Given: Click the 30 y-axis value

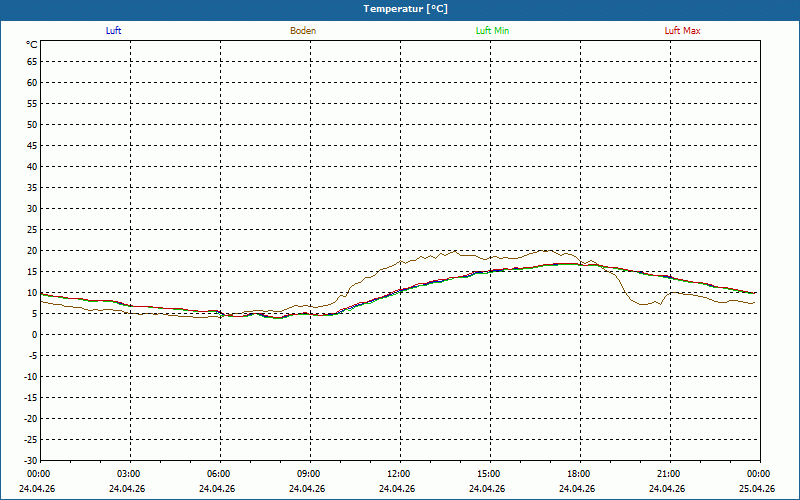Looking at the screenshot, I should tap(32, 209).
